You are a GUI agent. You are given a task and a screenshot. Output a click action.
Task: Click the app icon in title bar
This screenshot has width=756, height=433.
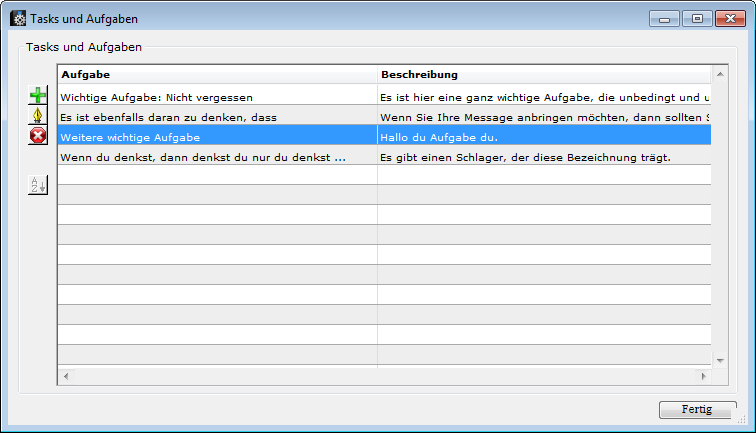coord(18,19)
